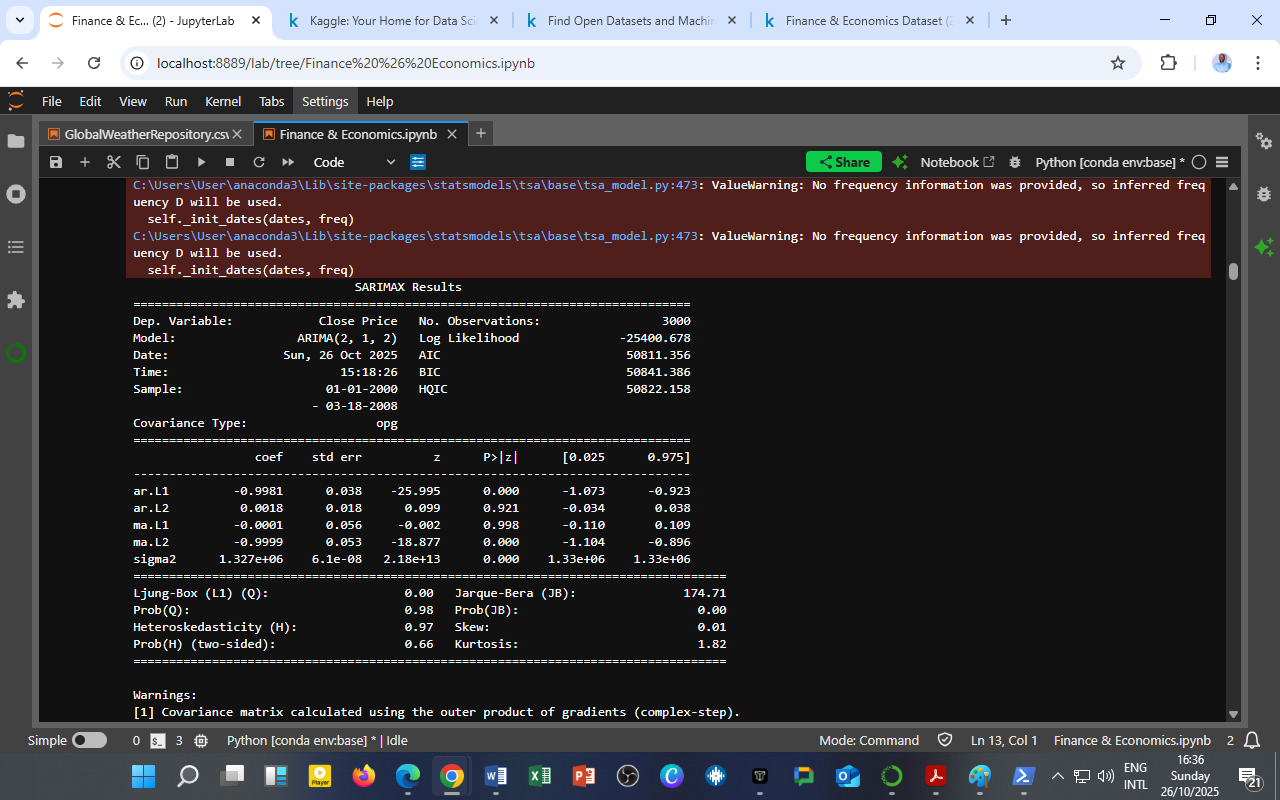This screenshot has width=1280, height=800.
Task: Open Excel from the Windows taskbar
Action: tap(540, 776)
